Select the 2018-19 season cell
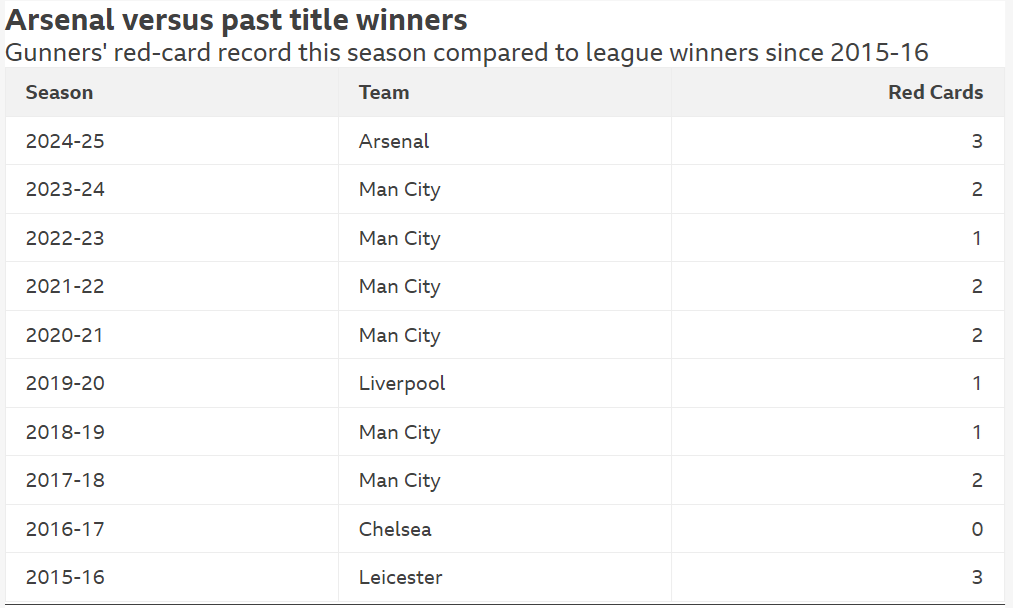Image resolution: width=1013 pixels, height=608 pixels. click(x=65, y=432)
